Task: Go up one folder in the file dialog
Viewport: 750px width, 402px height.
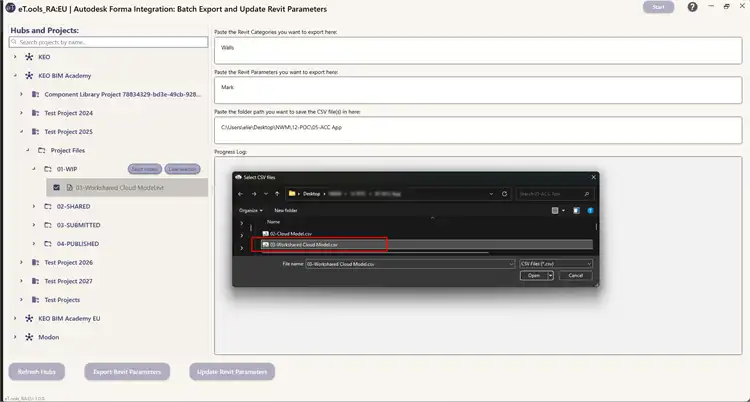Action: pos(277,194)
